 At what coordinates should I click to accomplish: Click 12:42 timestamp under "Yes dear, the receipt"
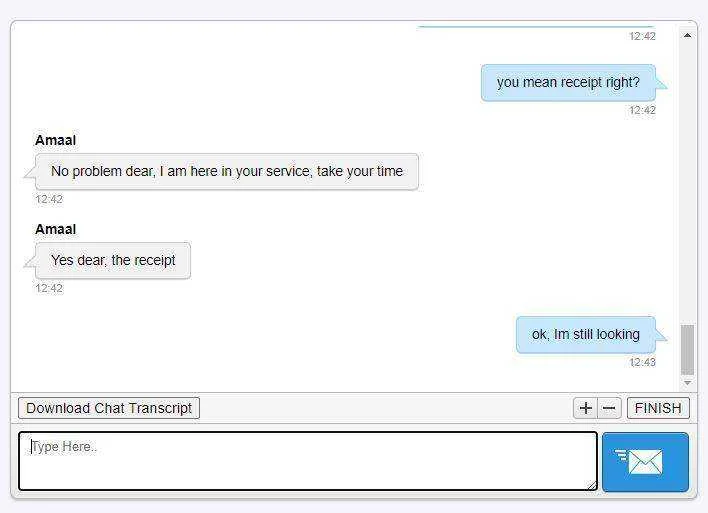coord(49,288)
